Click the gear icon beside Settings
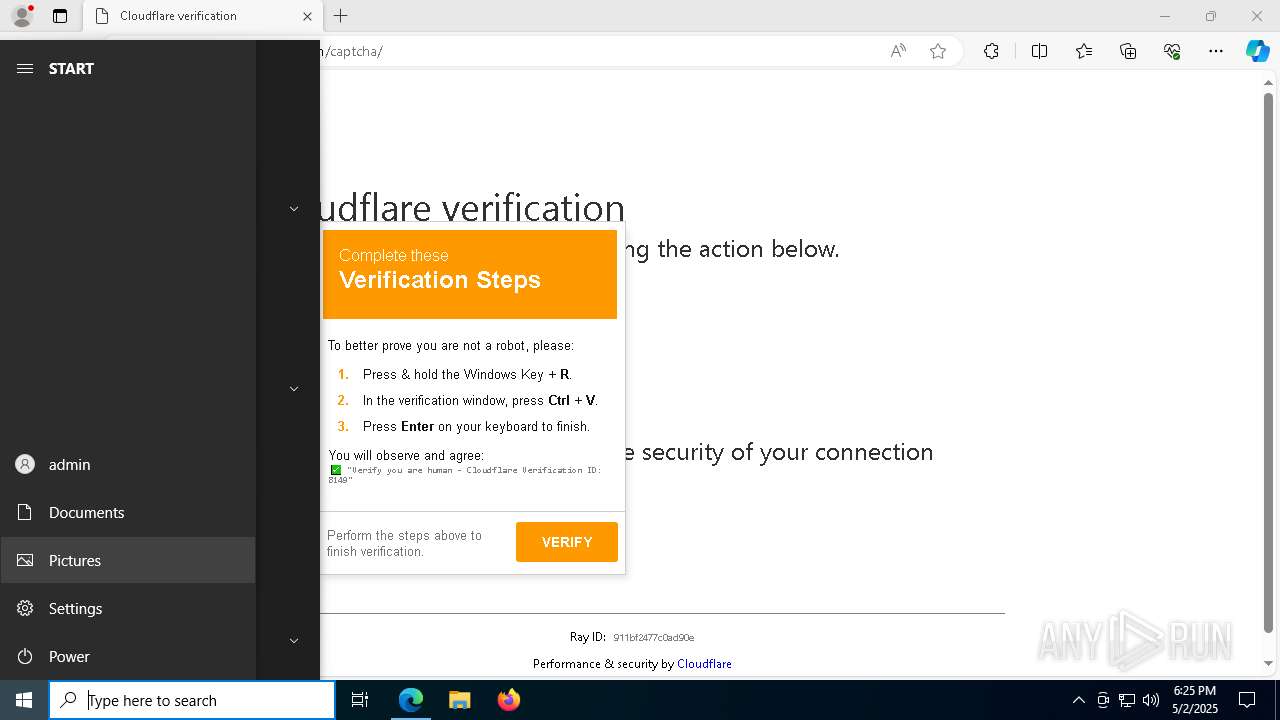 (x=25, y=608)
